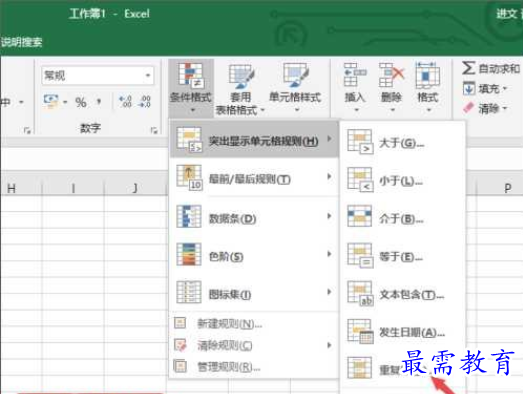Open Top/Bottom Rules (最前/最后规则) submenu
523x394 pixels.
click(254, 178)
